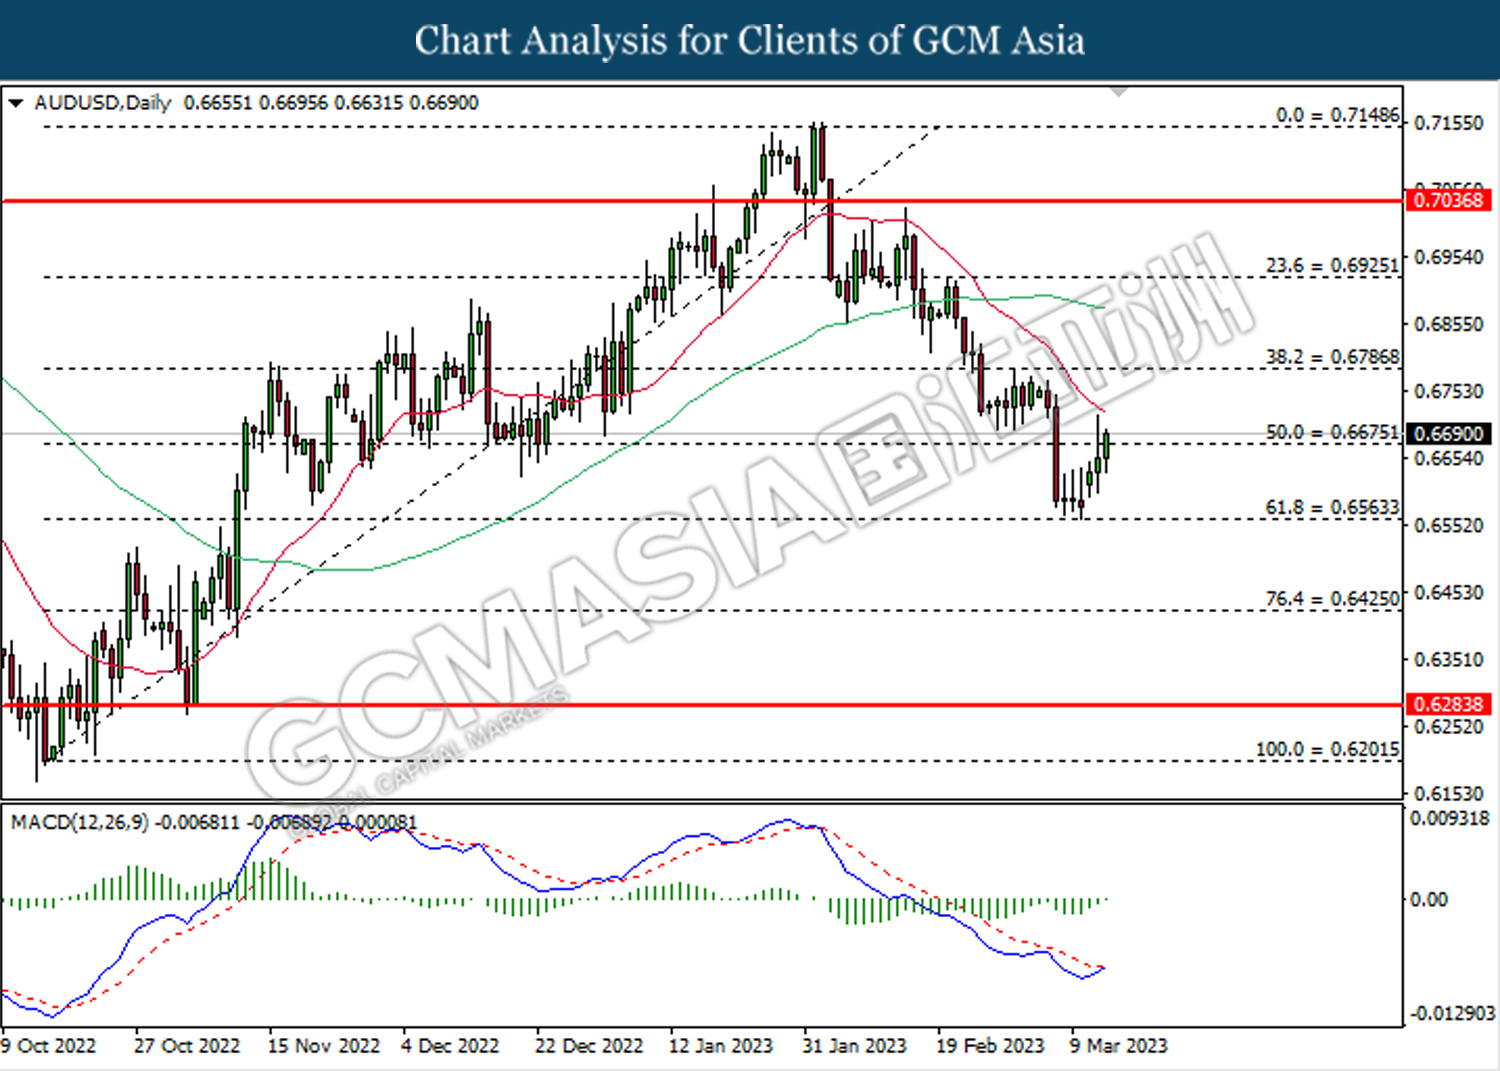This screenshot has height=1071, width=1500.
Task: Click the Fibonacci label 100.0 = 0.62015
Action: point(1327,749)
